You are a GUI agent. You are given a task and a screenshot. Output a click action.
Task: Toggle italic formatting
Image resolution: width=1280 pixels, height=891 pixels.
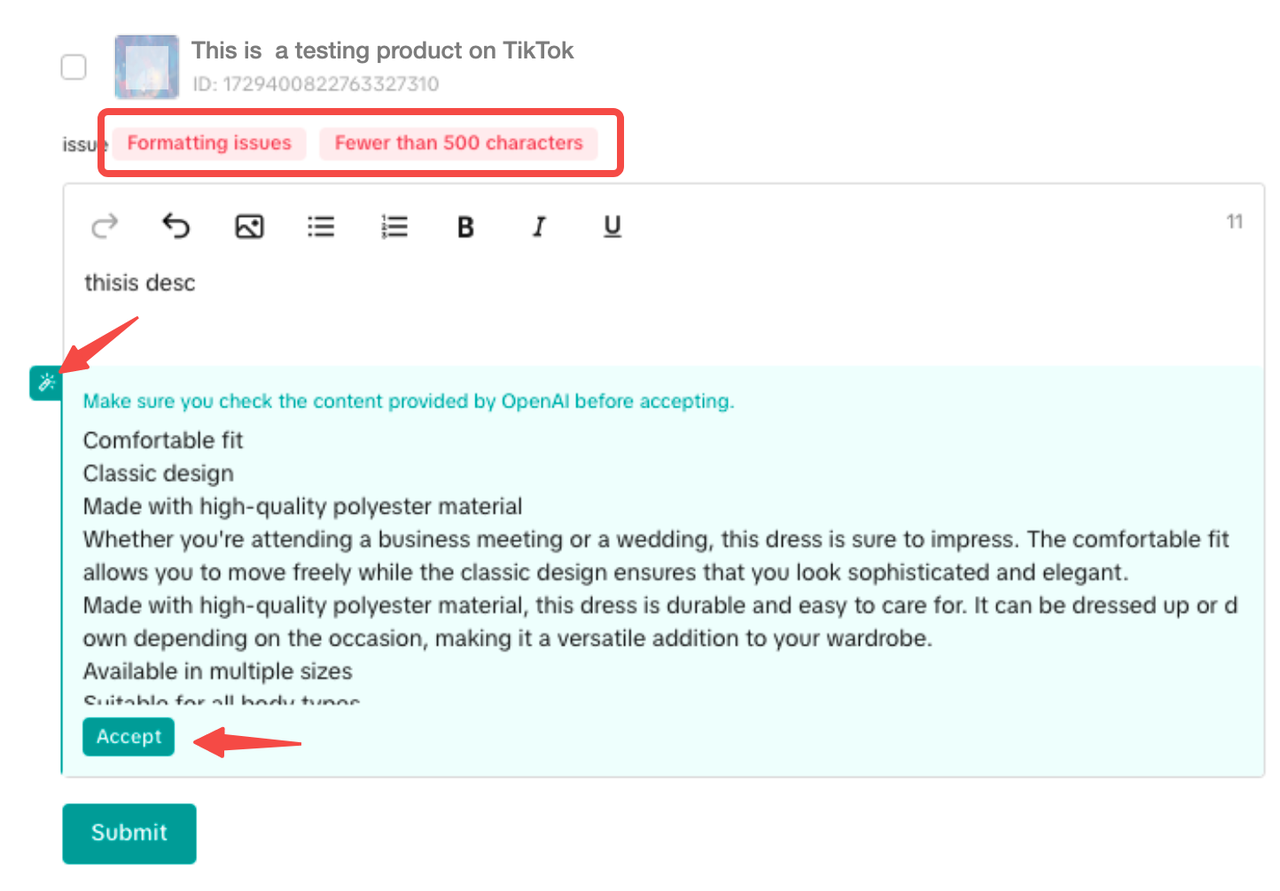(x=539, y=228)
